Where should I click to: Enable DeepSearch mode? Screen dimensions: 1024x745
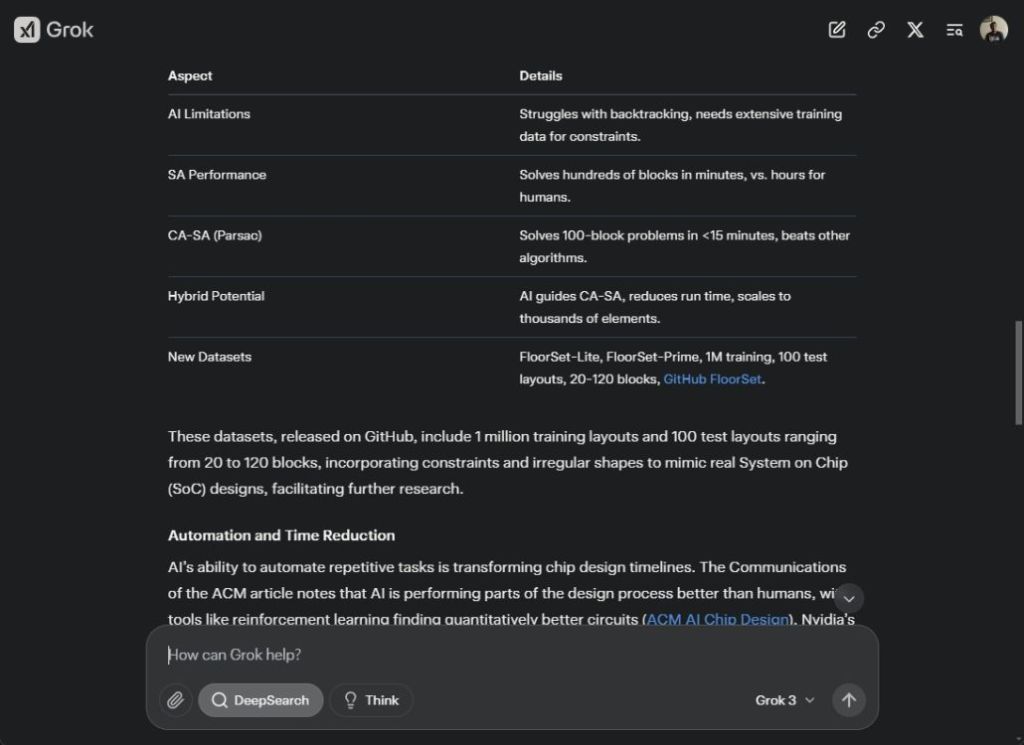(260, 700)
